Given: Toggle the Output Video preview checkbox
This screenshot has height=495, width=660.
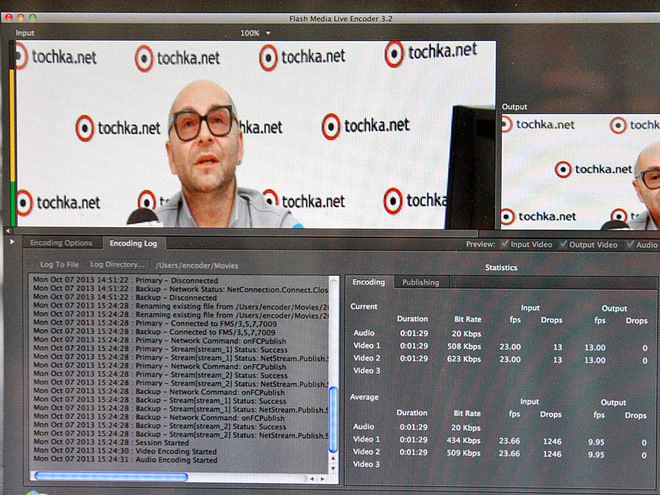Looking at the screenshot, I should point(562,244).
